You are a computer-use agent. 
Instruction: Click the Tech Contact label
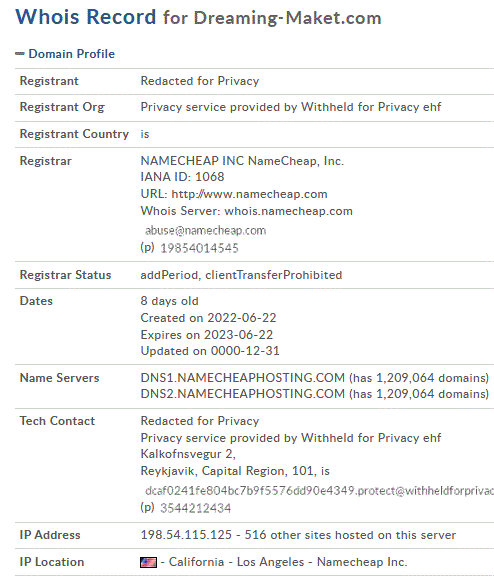[57, 421]
